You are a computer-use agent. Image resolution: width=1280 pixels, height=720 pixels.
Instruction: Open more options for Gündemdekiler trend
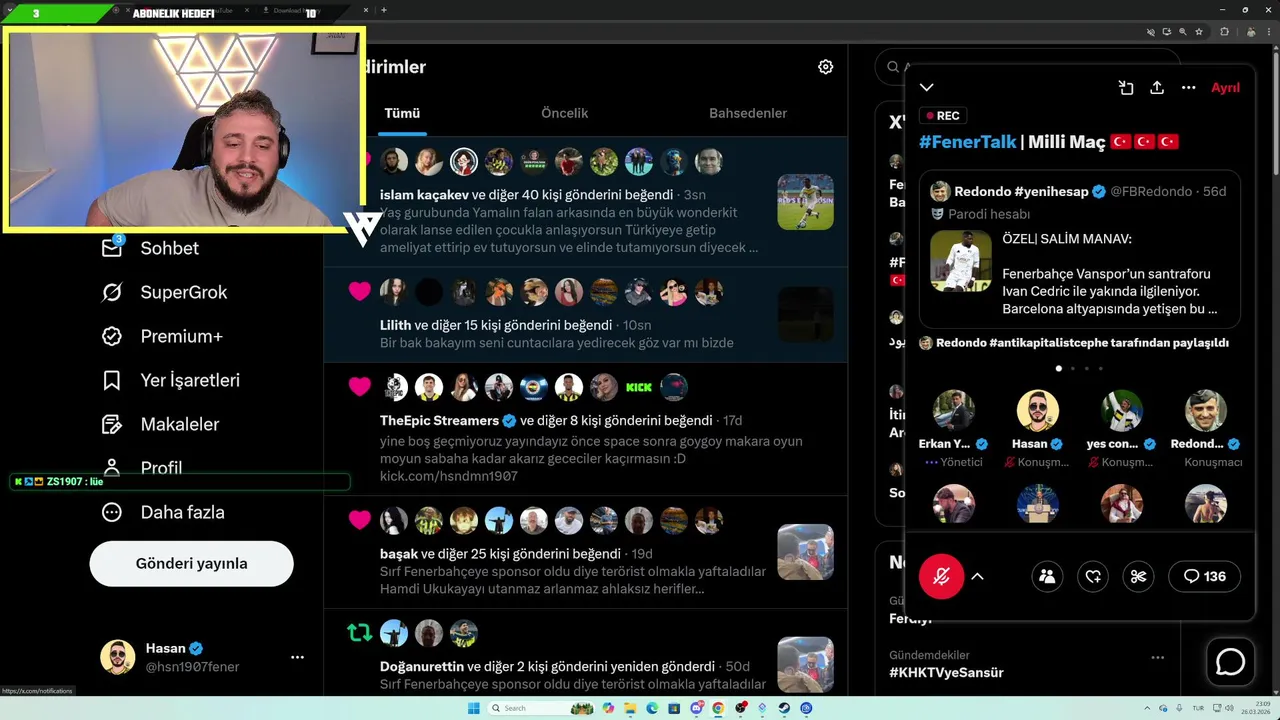point(1157,657)
